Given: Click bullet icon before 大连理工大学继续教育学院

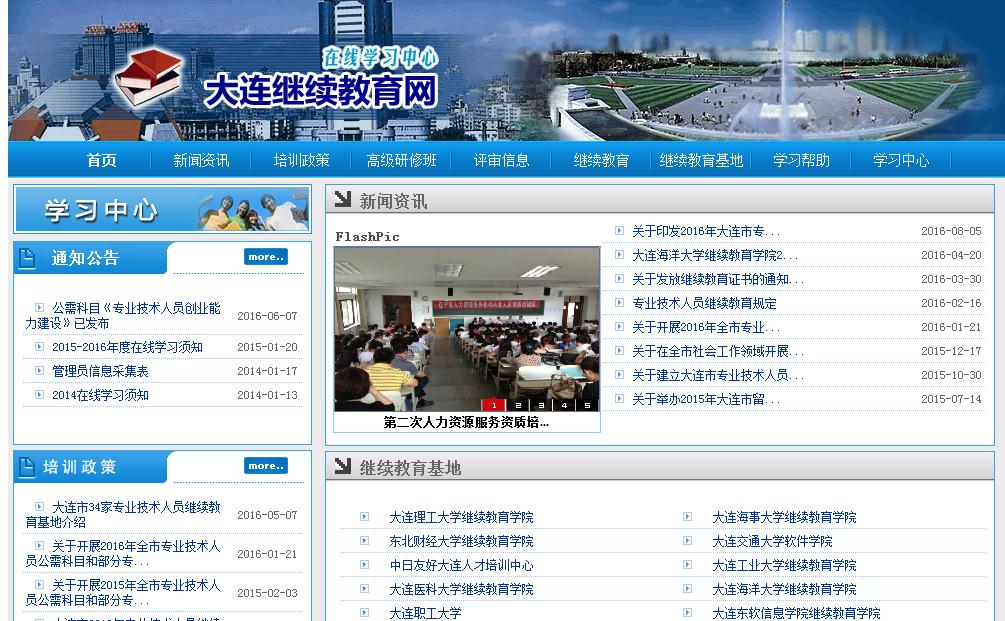Looking at the screenshot, I should pos(365,517).
